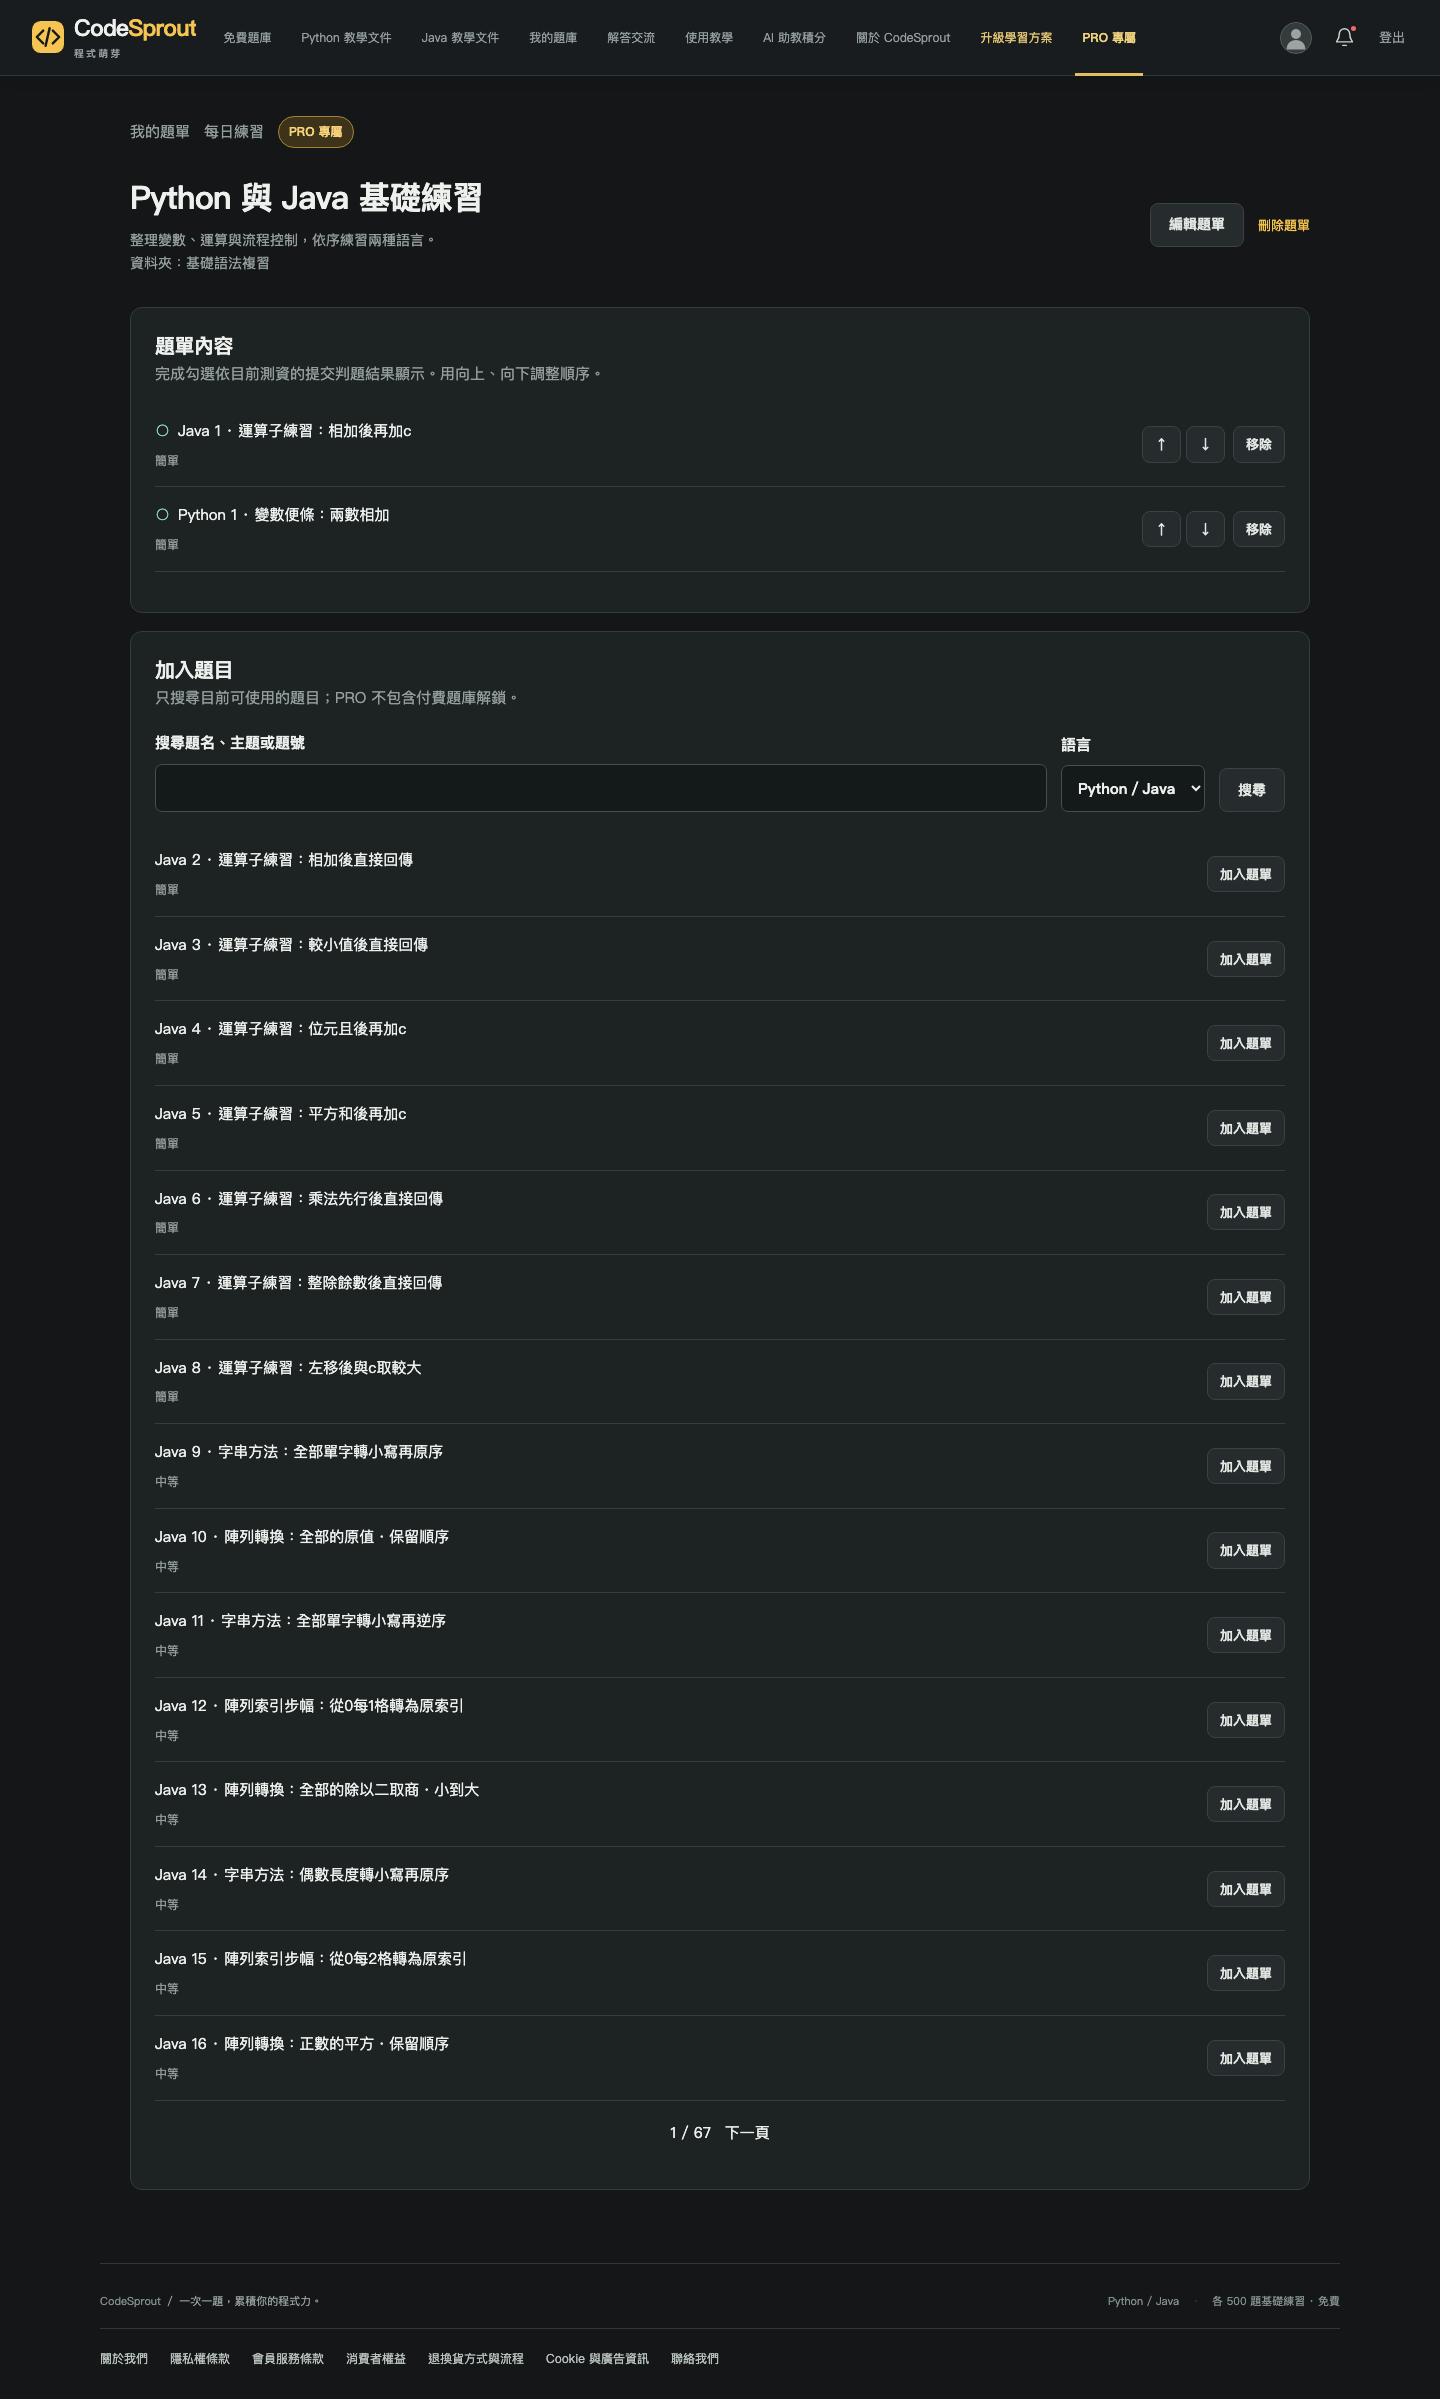
Task: Click Java 7 整除餘數後直接回傳 title
Action: 298,1283
